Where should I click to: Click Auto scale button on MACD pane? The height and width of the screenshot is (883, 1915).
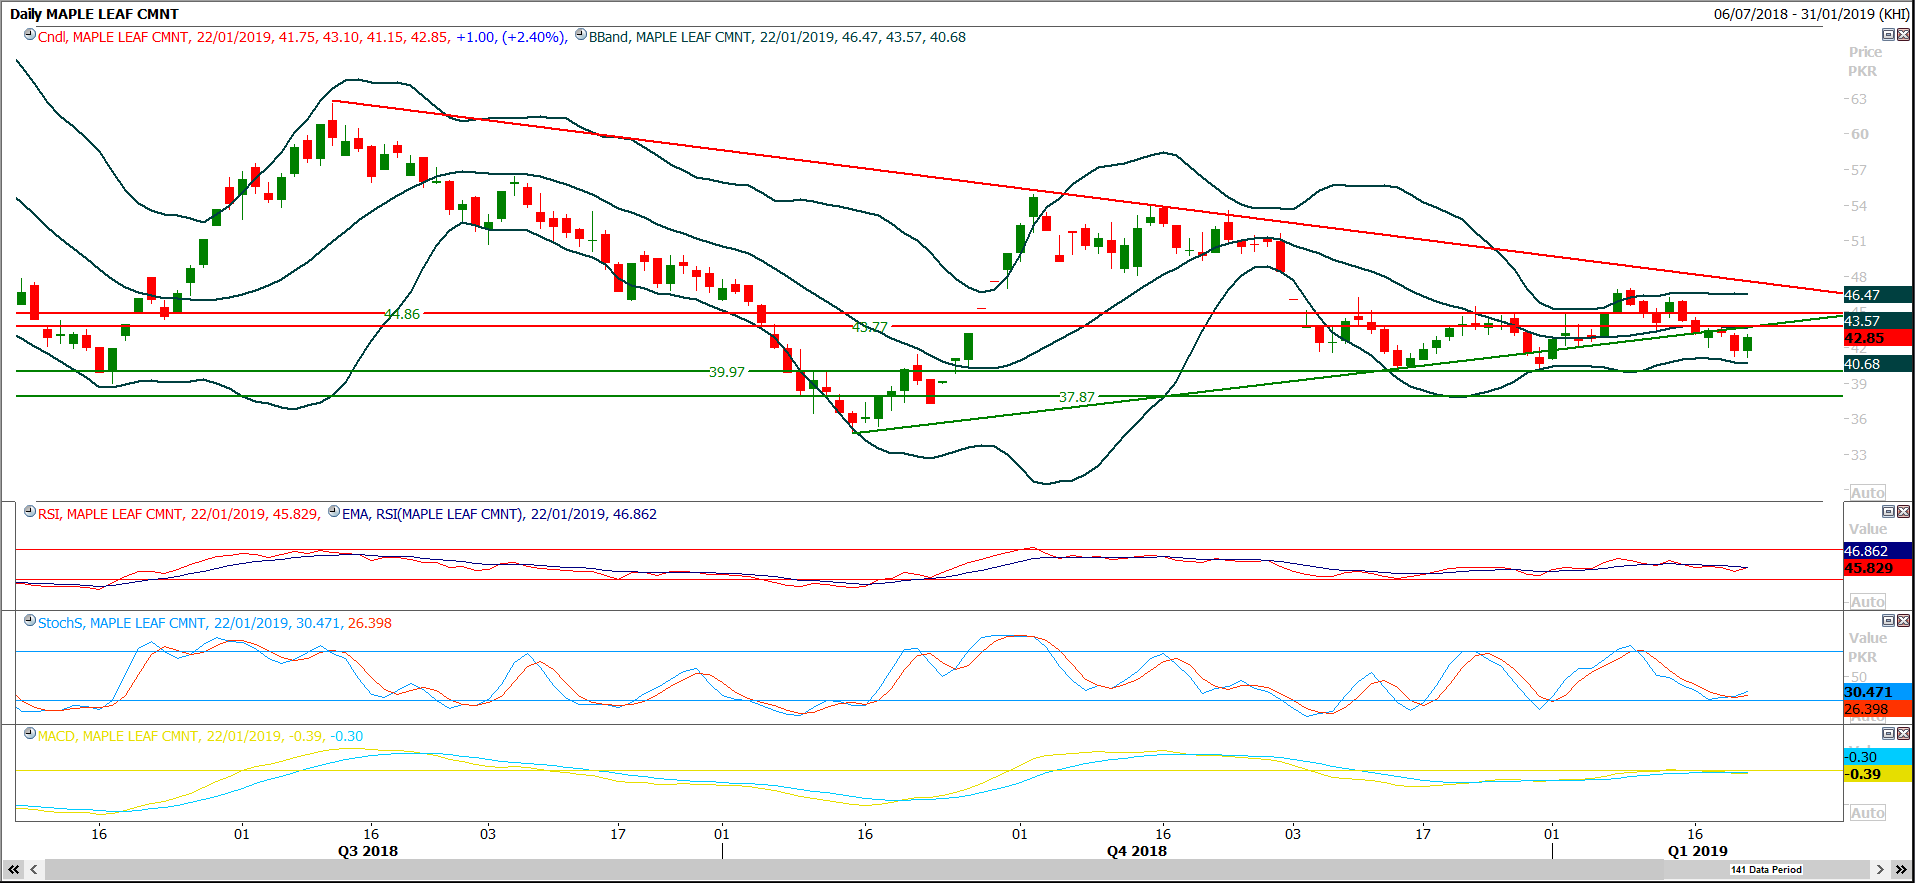(x=1867, y=812)
